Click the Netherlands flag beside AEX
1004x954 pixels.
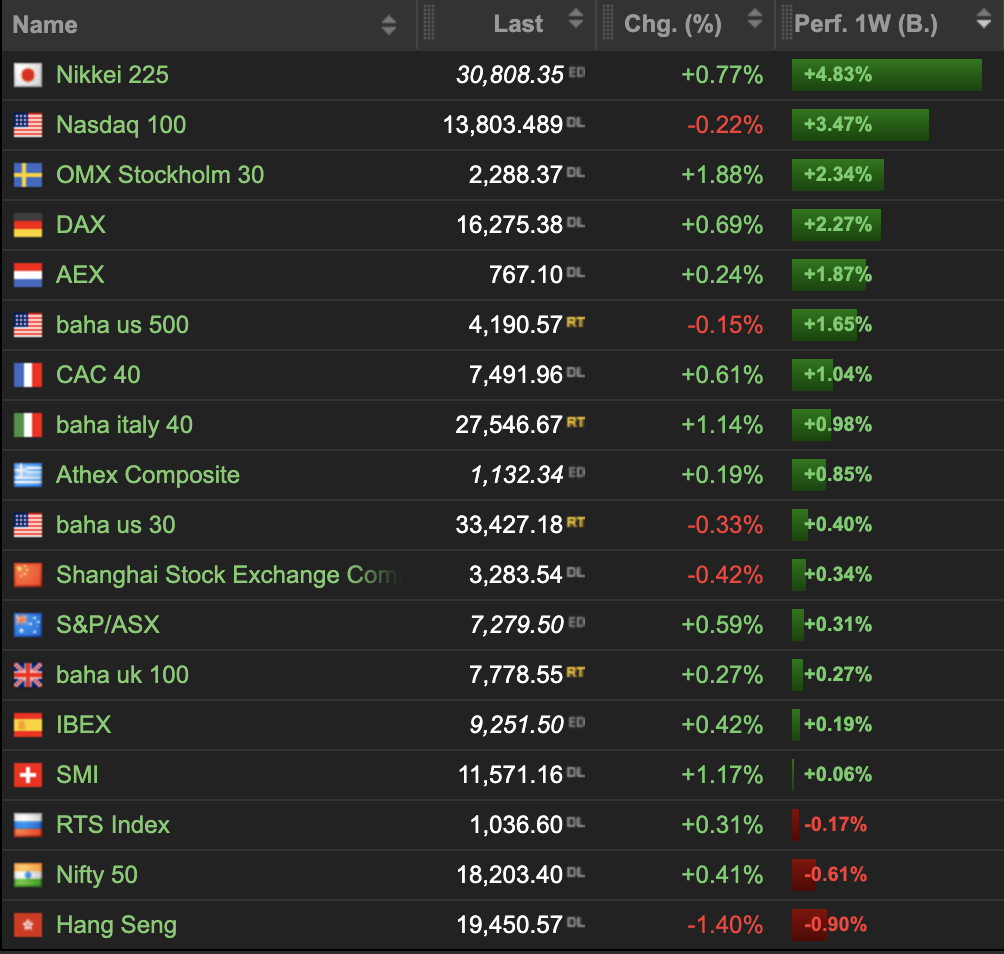[28, 275]
